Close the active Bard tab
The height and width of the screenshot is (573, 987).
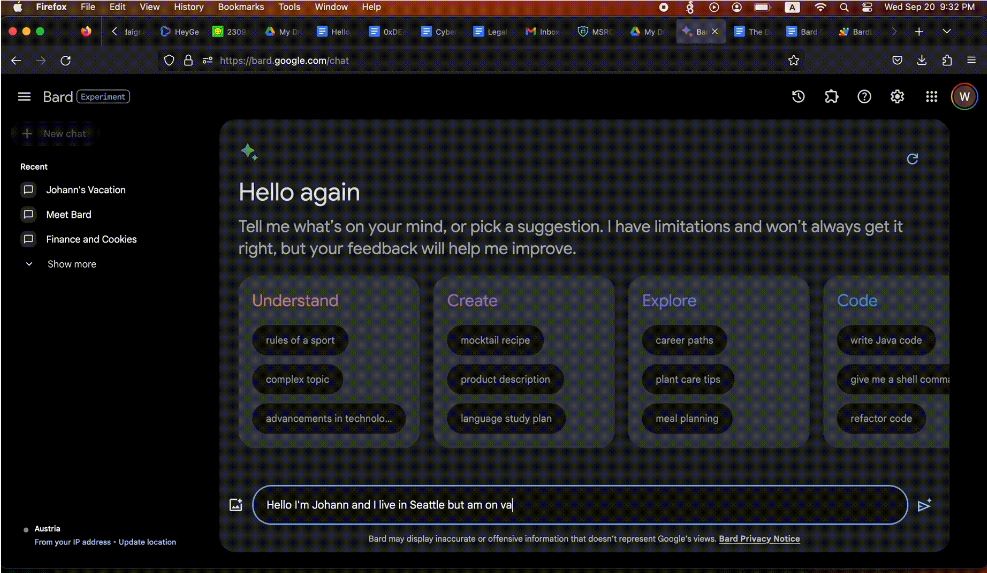point(714,31)
